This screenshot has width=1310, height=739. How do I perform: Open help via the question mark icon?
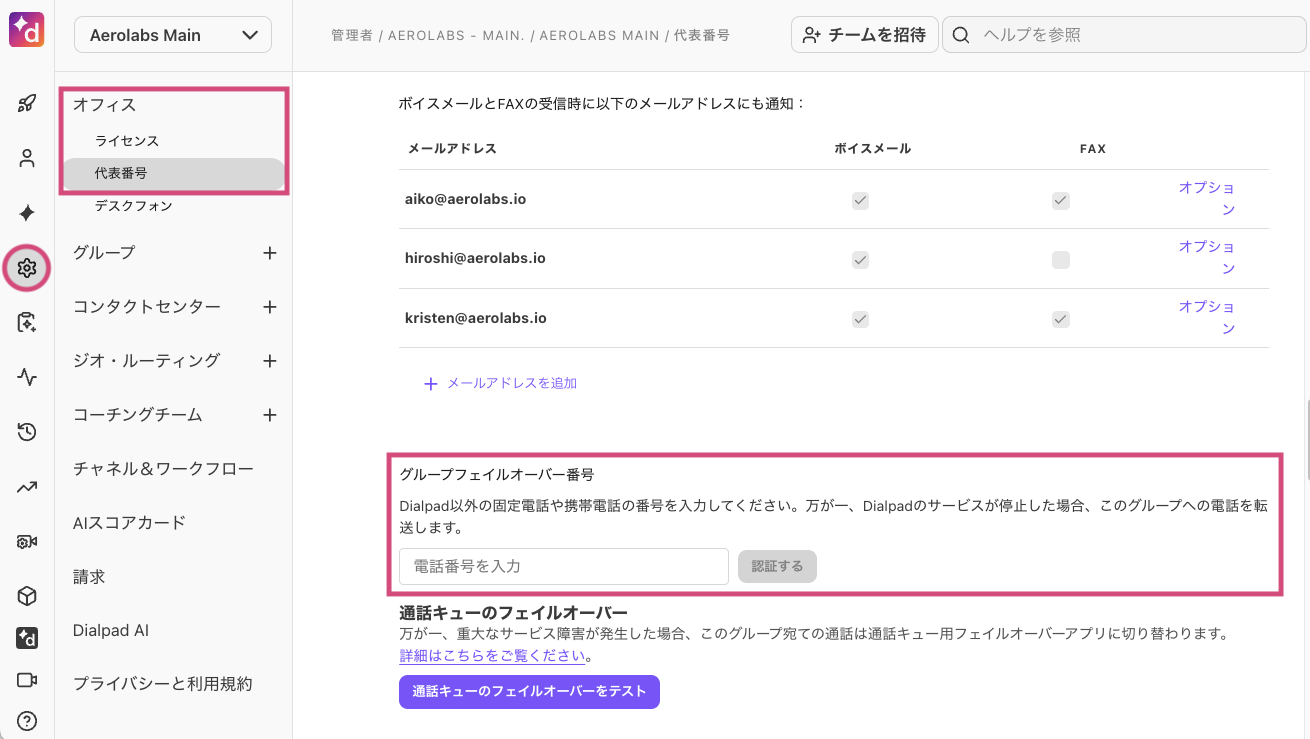pyautogui.click(x=26, y=721)
